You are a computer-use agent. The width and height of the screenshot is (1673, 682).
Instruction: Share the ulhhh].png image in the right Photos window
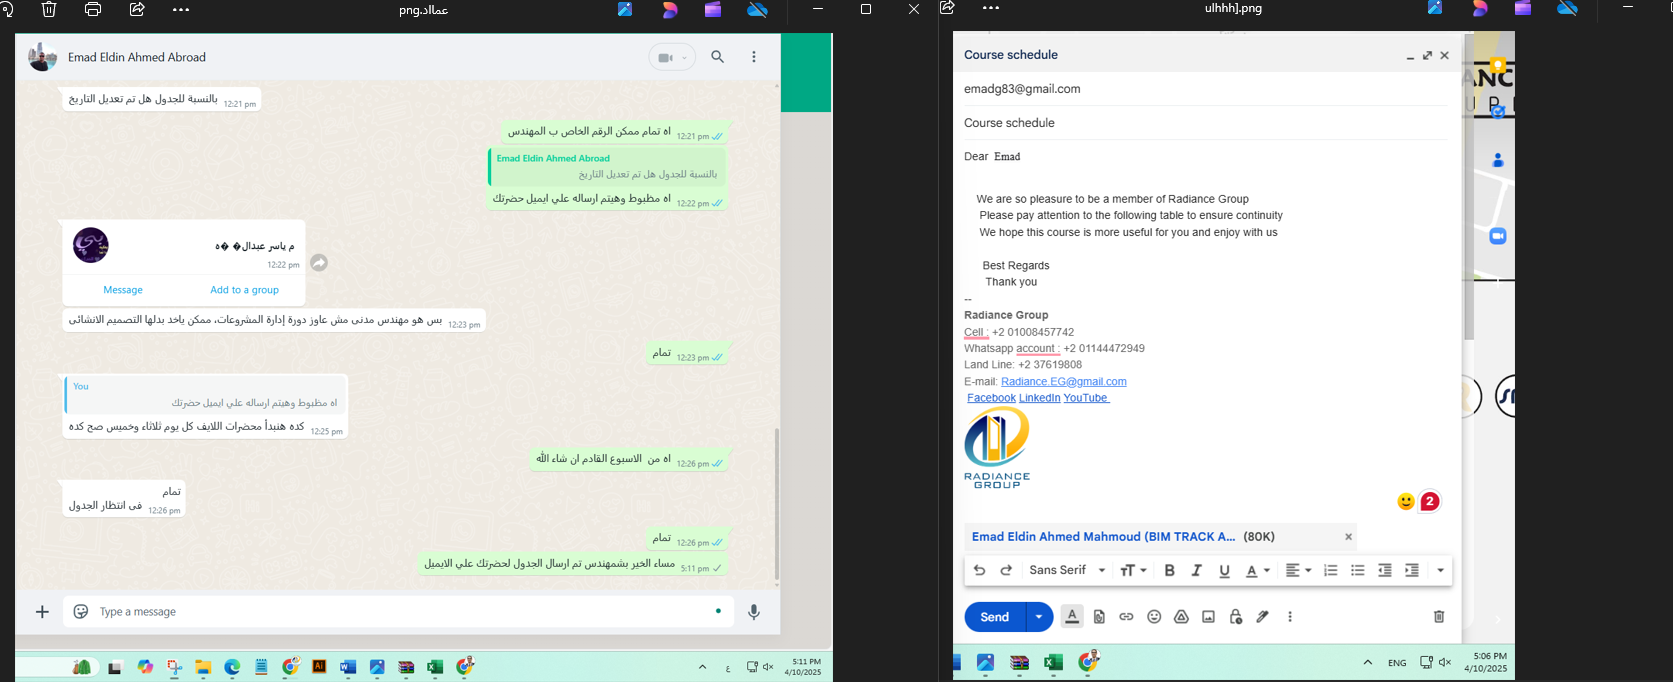click(x=947, y=8)
